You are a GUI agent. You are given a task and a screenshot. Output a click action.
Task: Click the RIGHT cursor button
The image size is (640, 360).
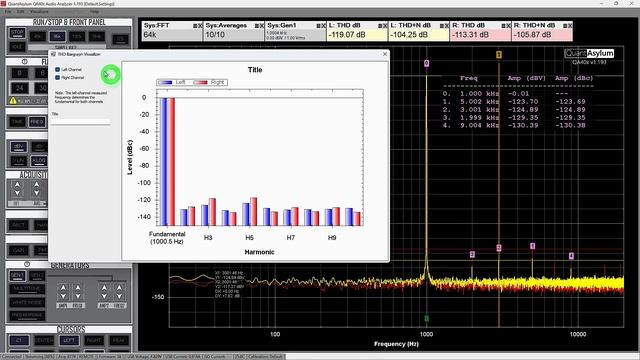coord(94,340)
